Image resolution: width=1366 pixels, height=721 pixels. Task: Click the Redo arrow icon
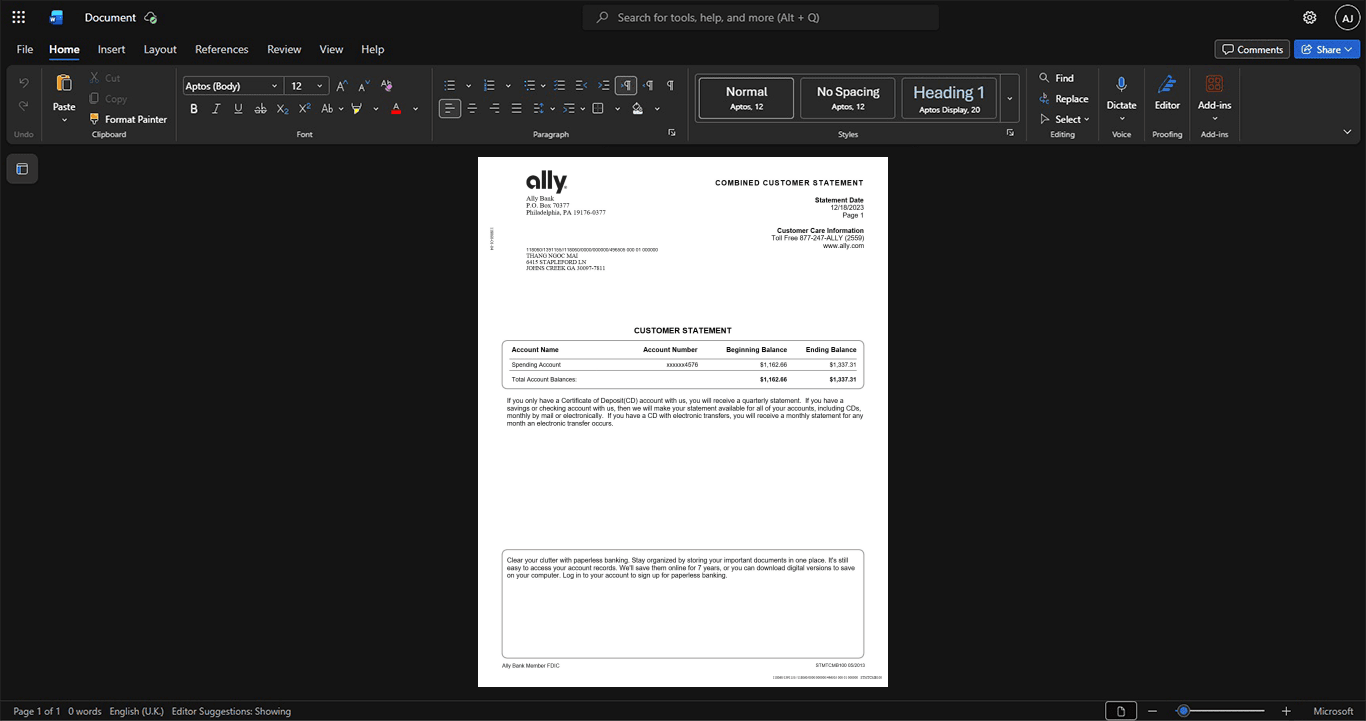[24, 106]
